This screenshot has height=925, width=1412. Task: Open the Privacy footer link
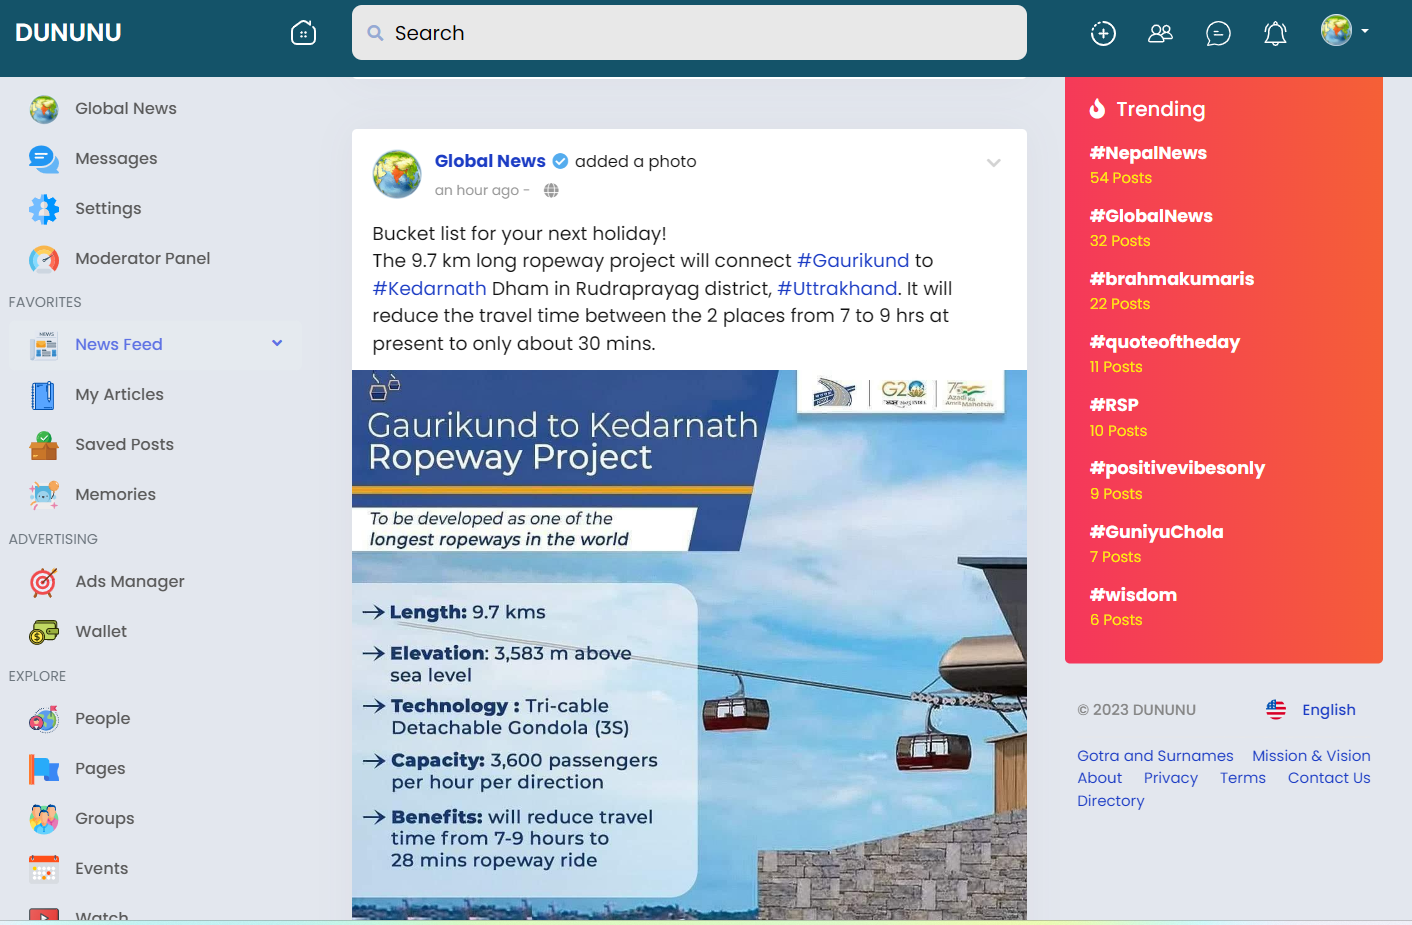click(1171, 778)
